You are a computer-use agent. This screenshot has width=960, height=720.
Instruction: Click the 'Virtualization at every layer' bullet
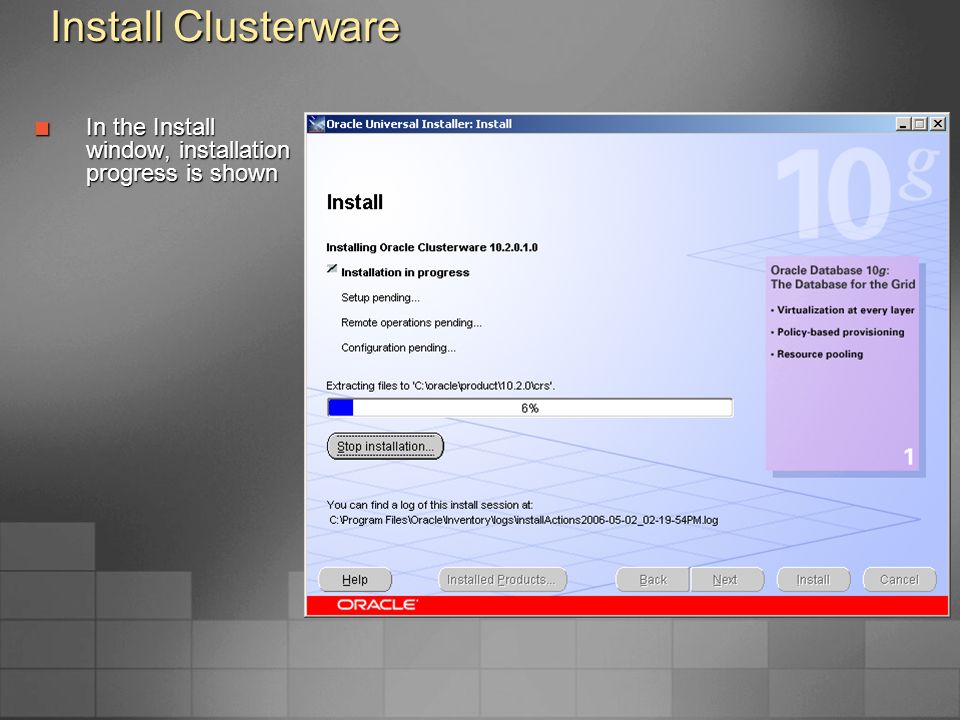coord(842,310)
